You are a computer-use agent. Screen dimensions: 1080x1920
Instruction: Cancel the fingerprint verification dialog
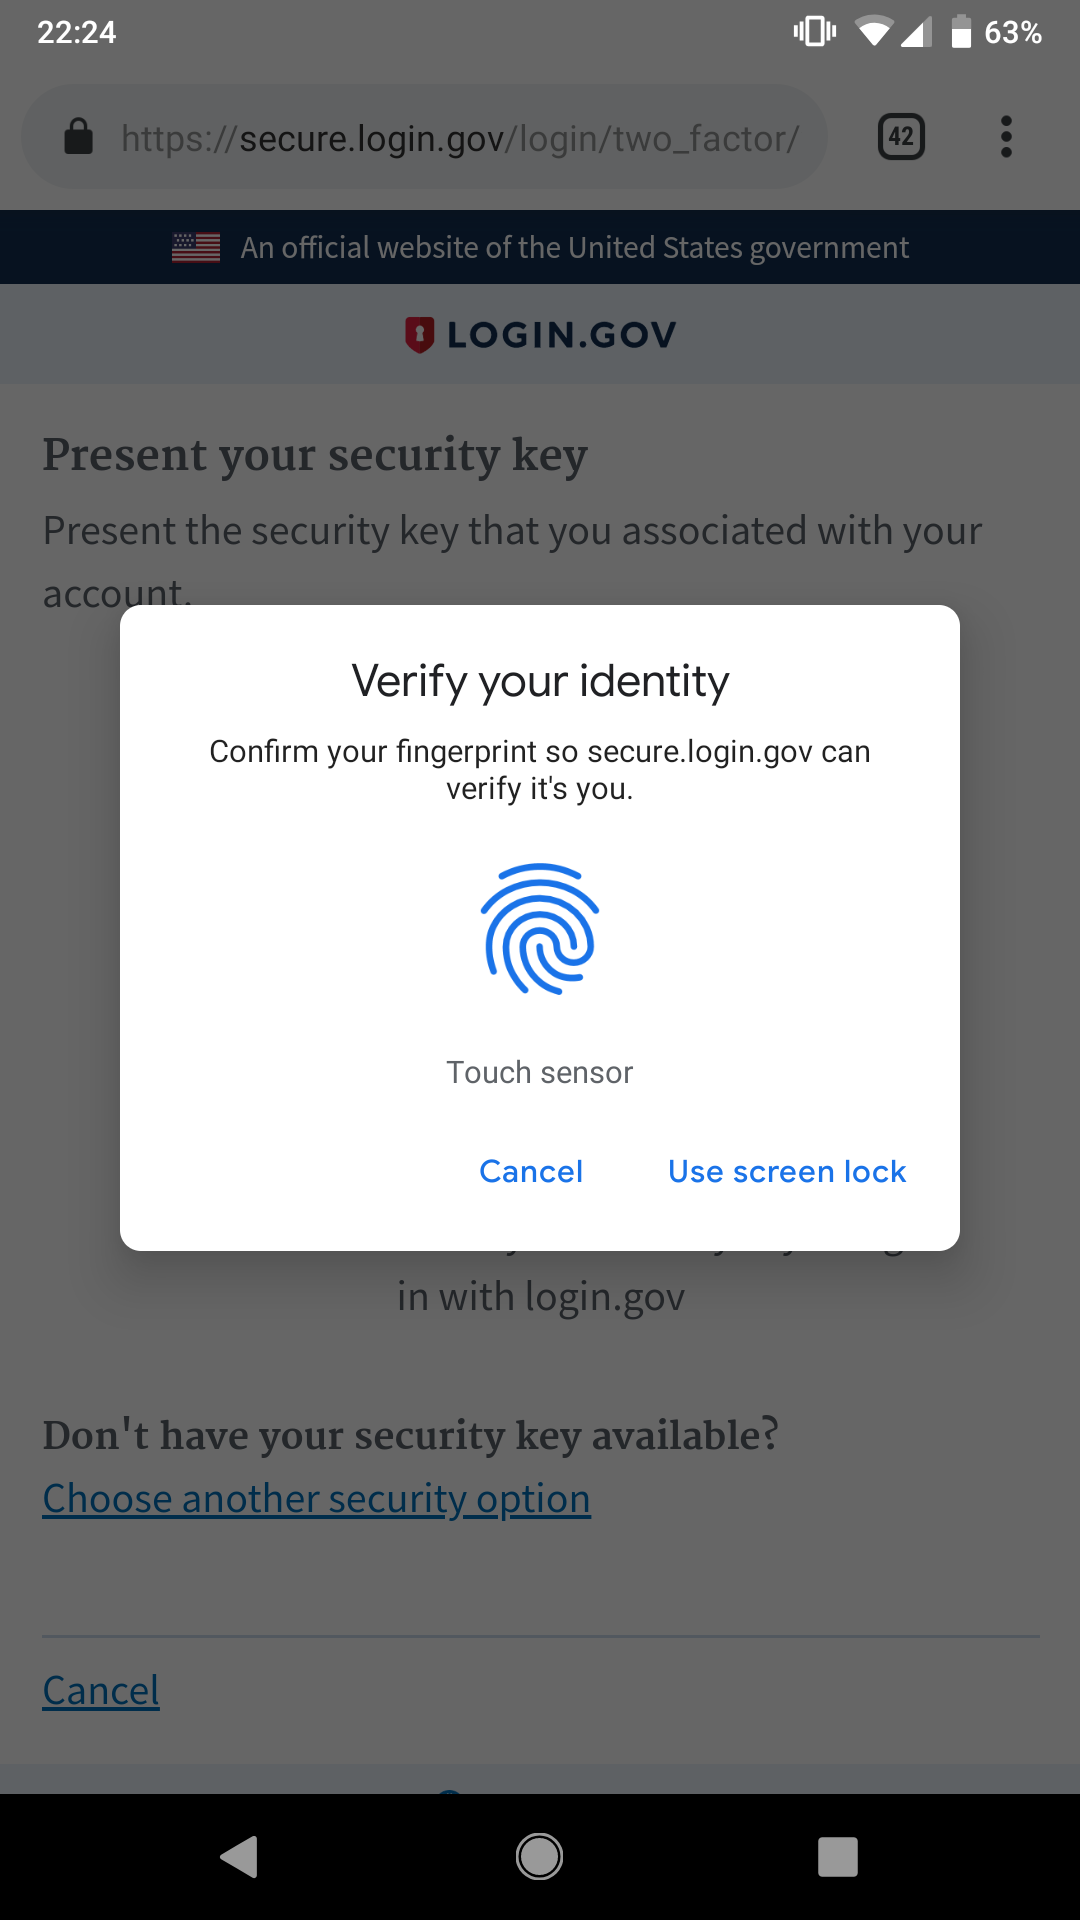[x=531, y=1171]
